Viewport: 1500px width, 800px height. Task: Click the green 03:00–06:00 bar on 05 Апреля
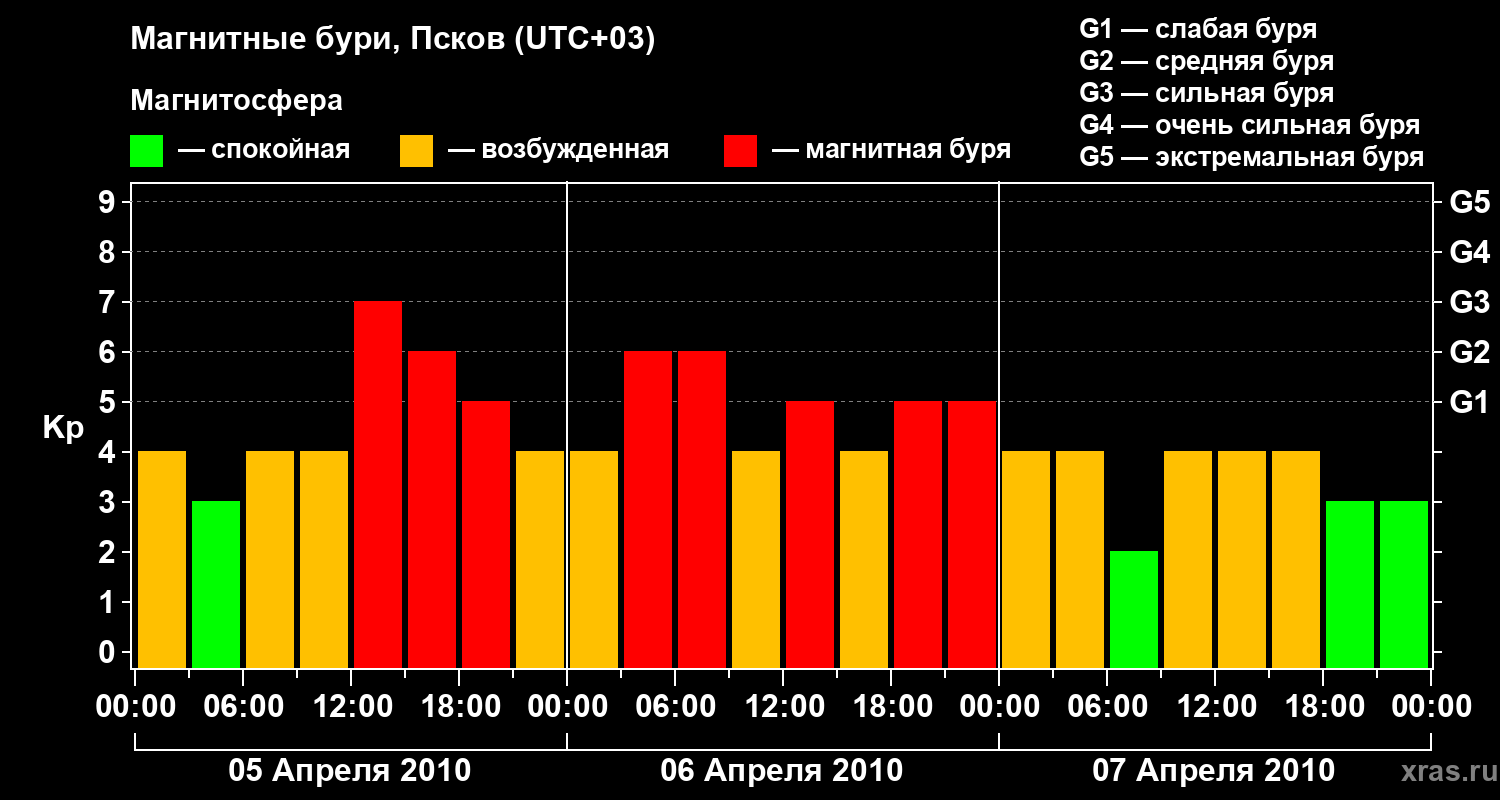point(216,585)
